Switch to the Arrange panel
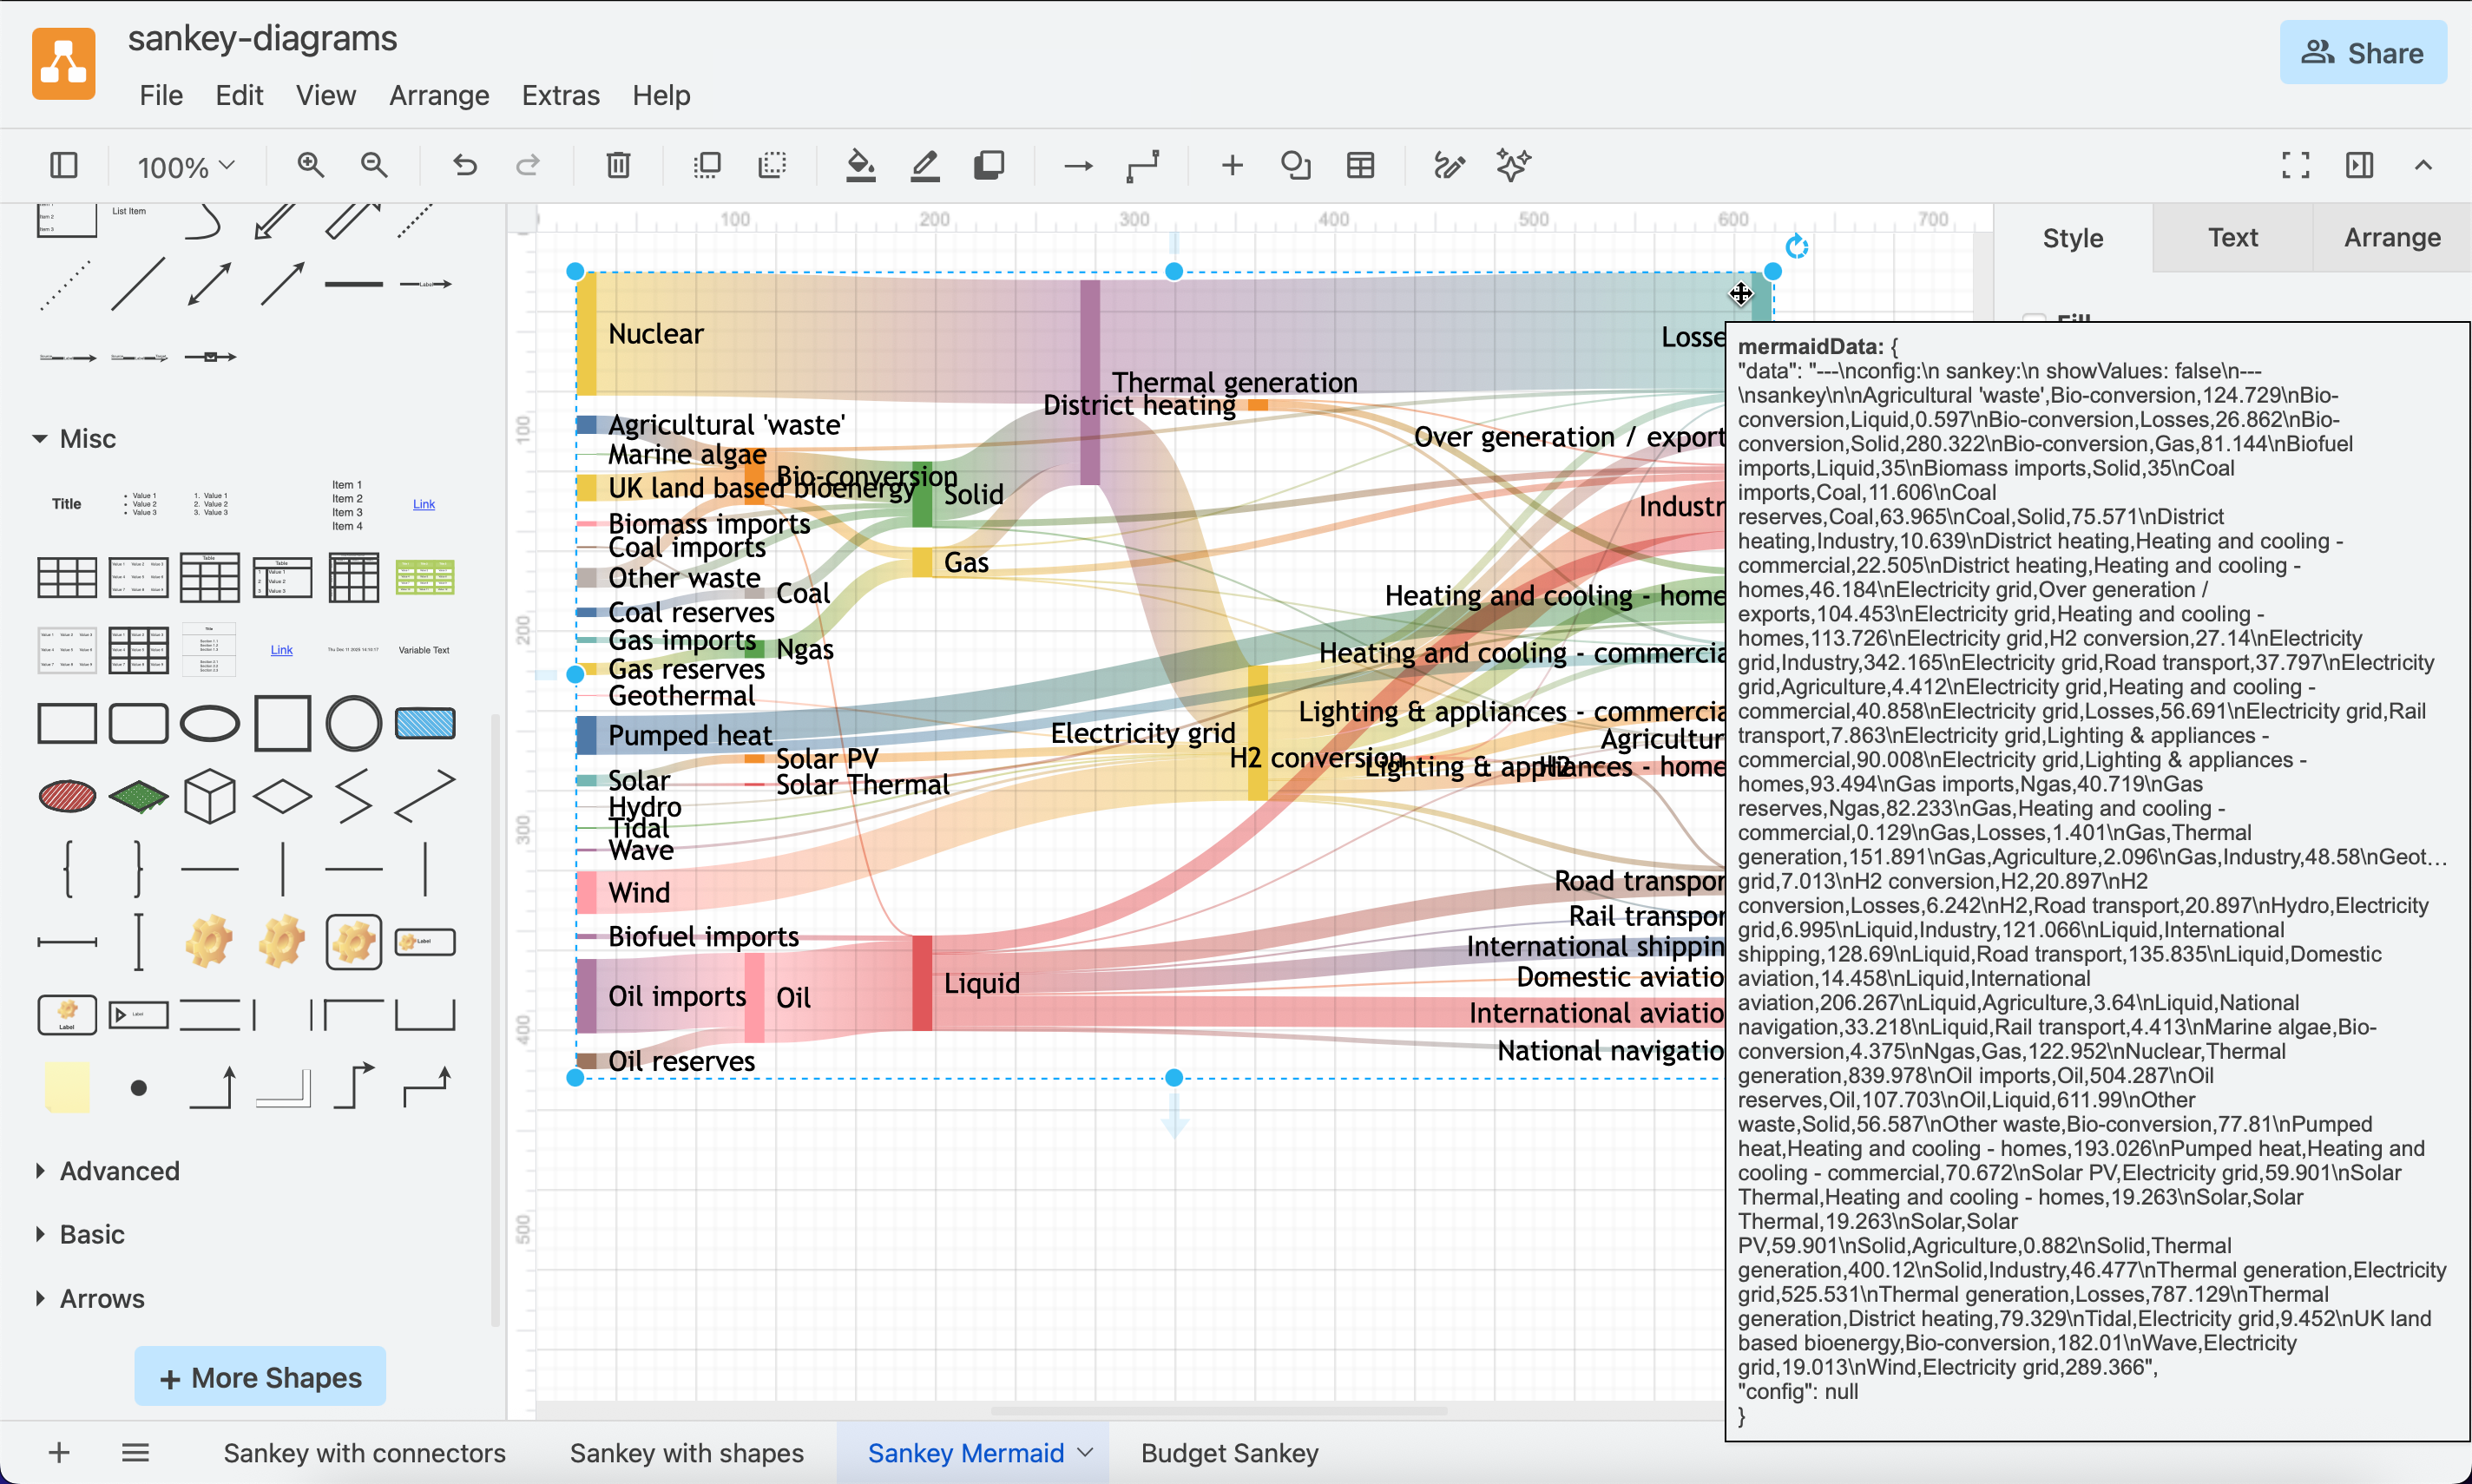The image size is (2472, 1484). pyautogui.click(x=2391, y=237)
